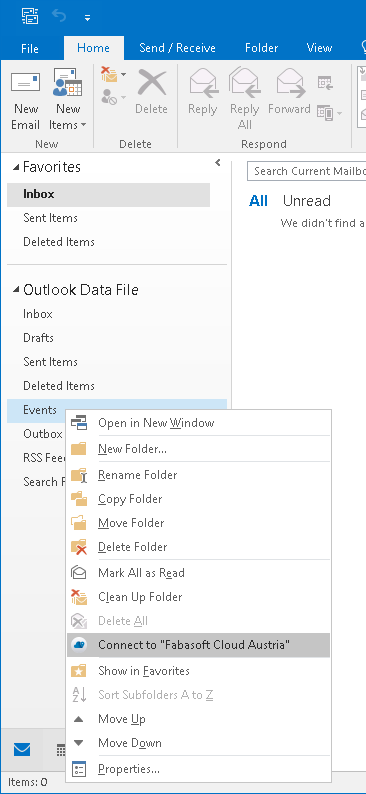
Task: Select Sent Items under Favorites
Action: tap(50, 218)
